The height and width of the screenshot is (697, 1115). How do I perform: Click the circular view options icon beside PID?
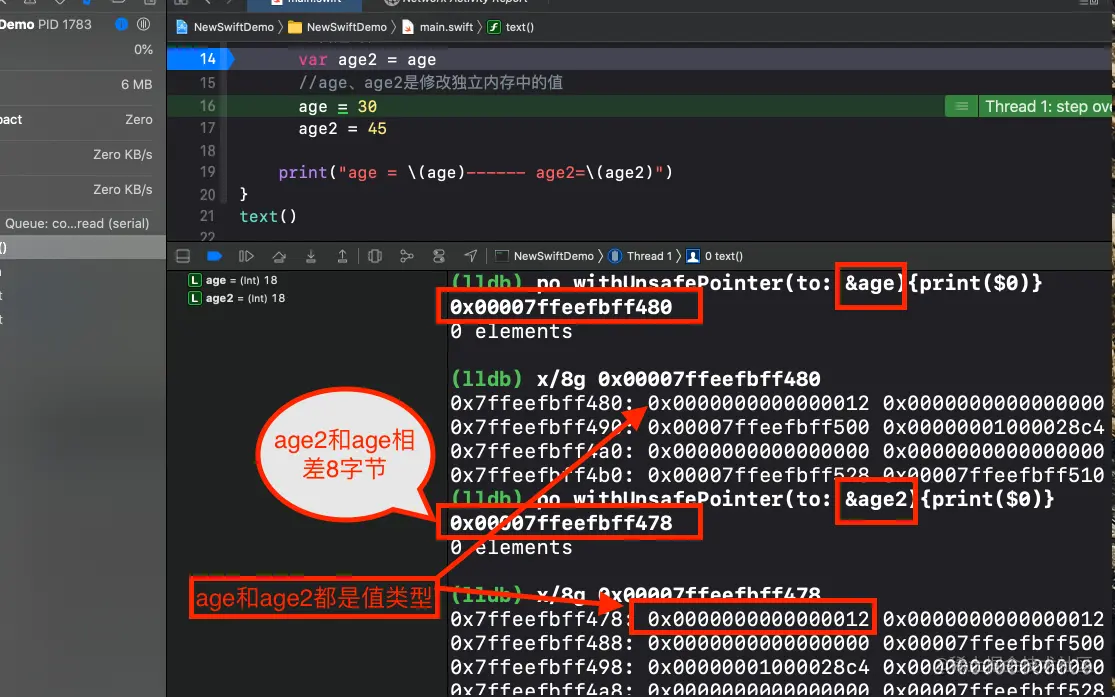click(x=144, y=24)
